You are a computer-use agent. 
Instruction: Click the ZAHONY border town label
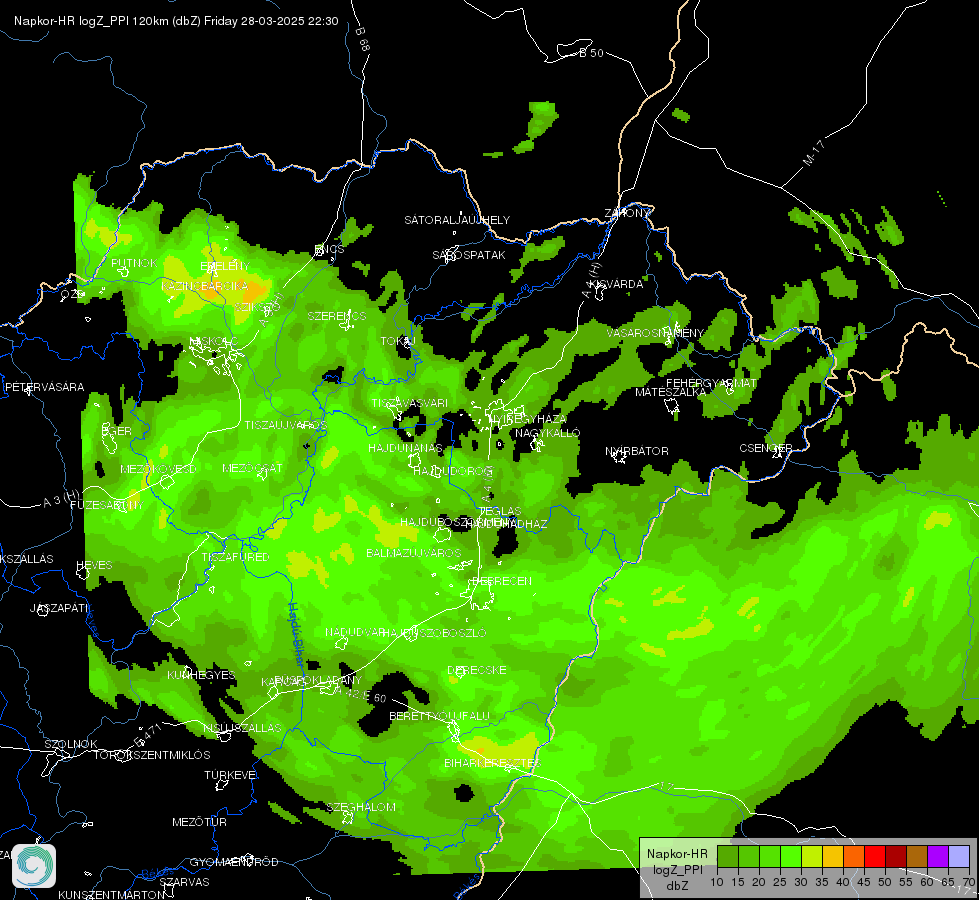626,213
